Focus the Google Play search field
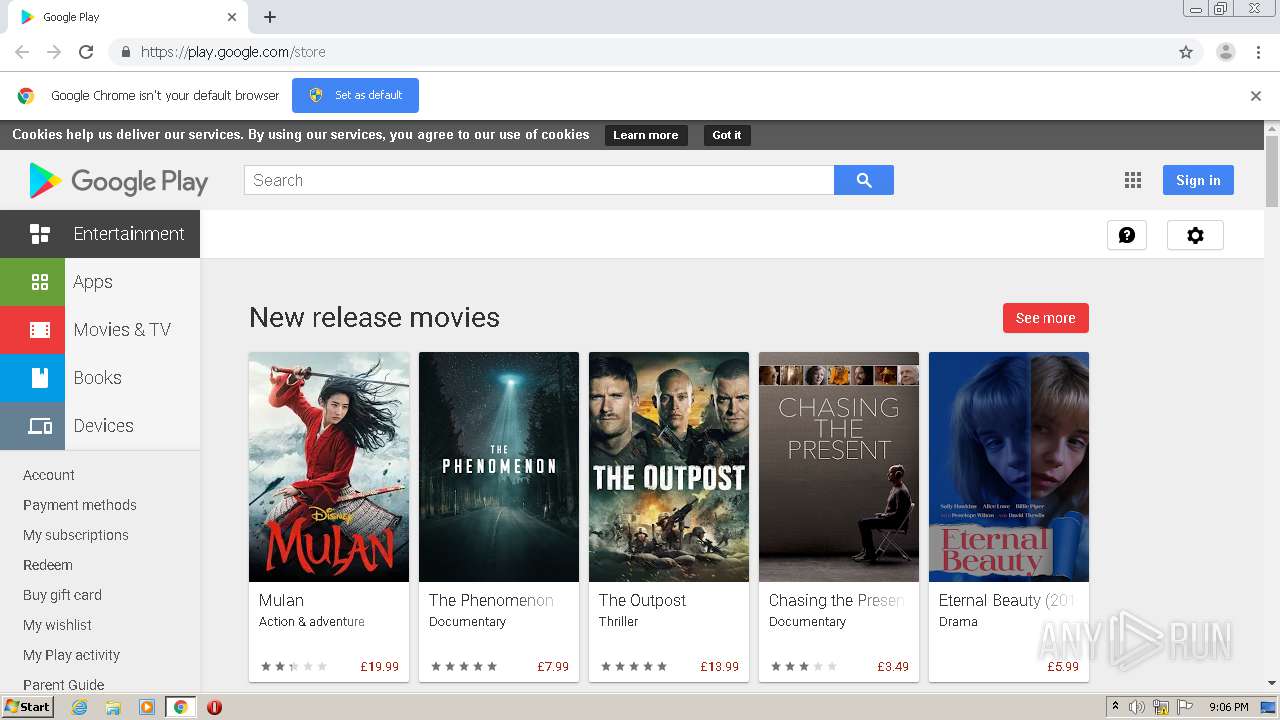This screenshot has height=720, width=1280. pos(539,180)
